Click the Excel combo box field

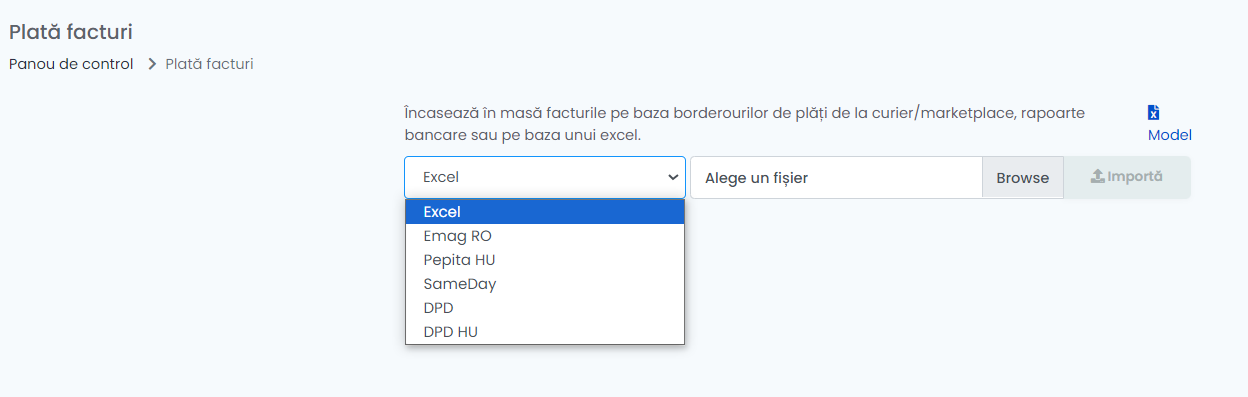[x=545, y=177]
